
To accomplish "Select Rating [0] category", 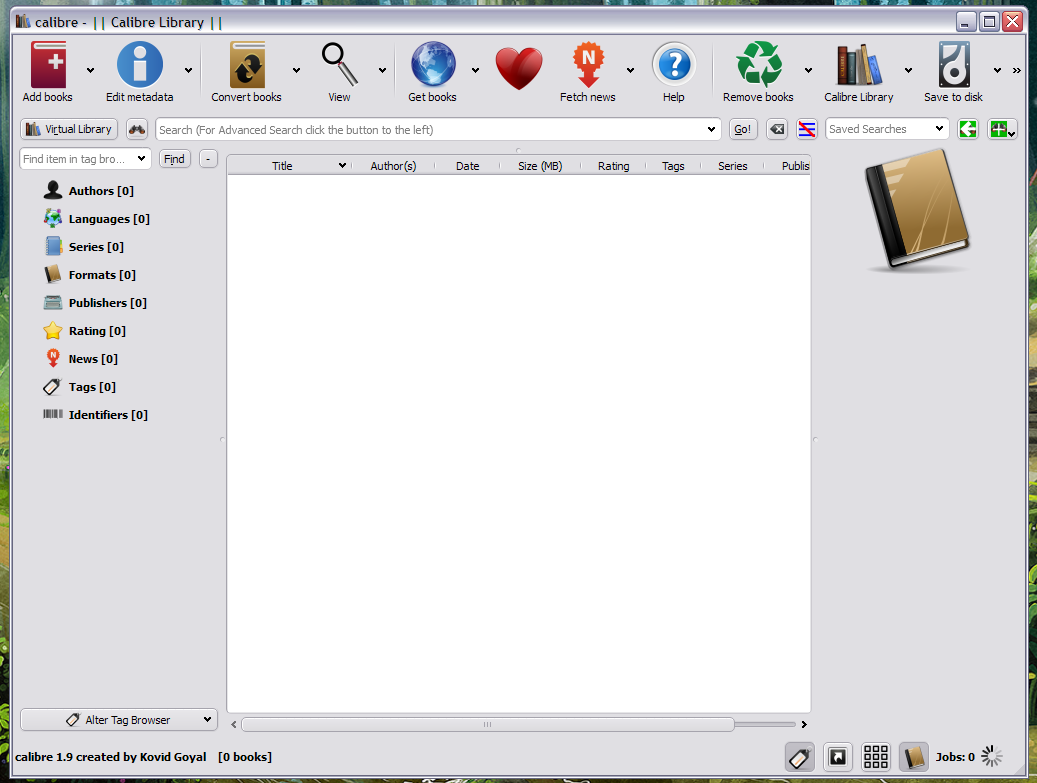I will point(97,331).
